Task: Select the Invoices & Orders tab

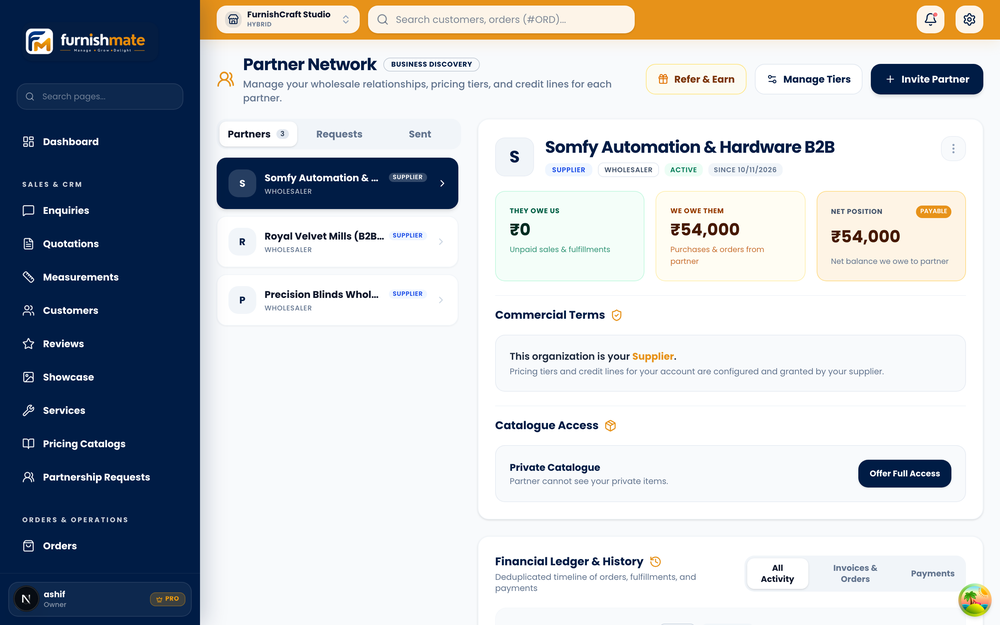Action: click(x=855, y=573)
